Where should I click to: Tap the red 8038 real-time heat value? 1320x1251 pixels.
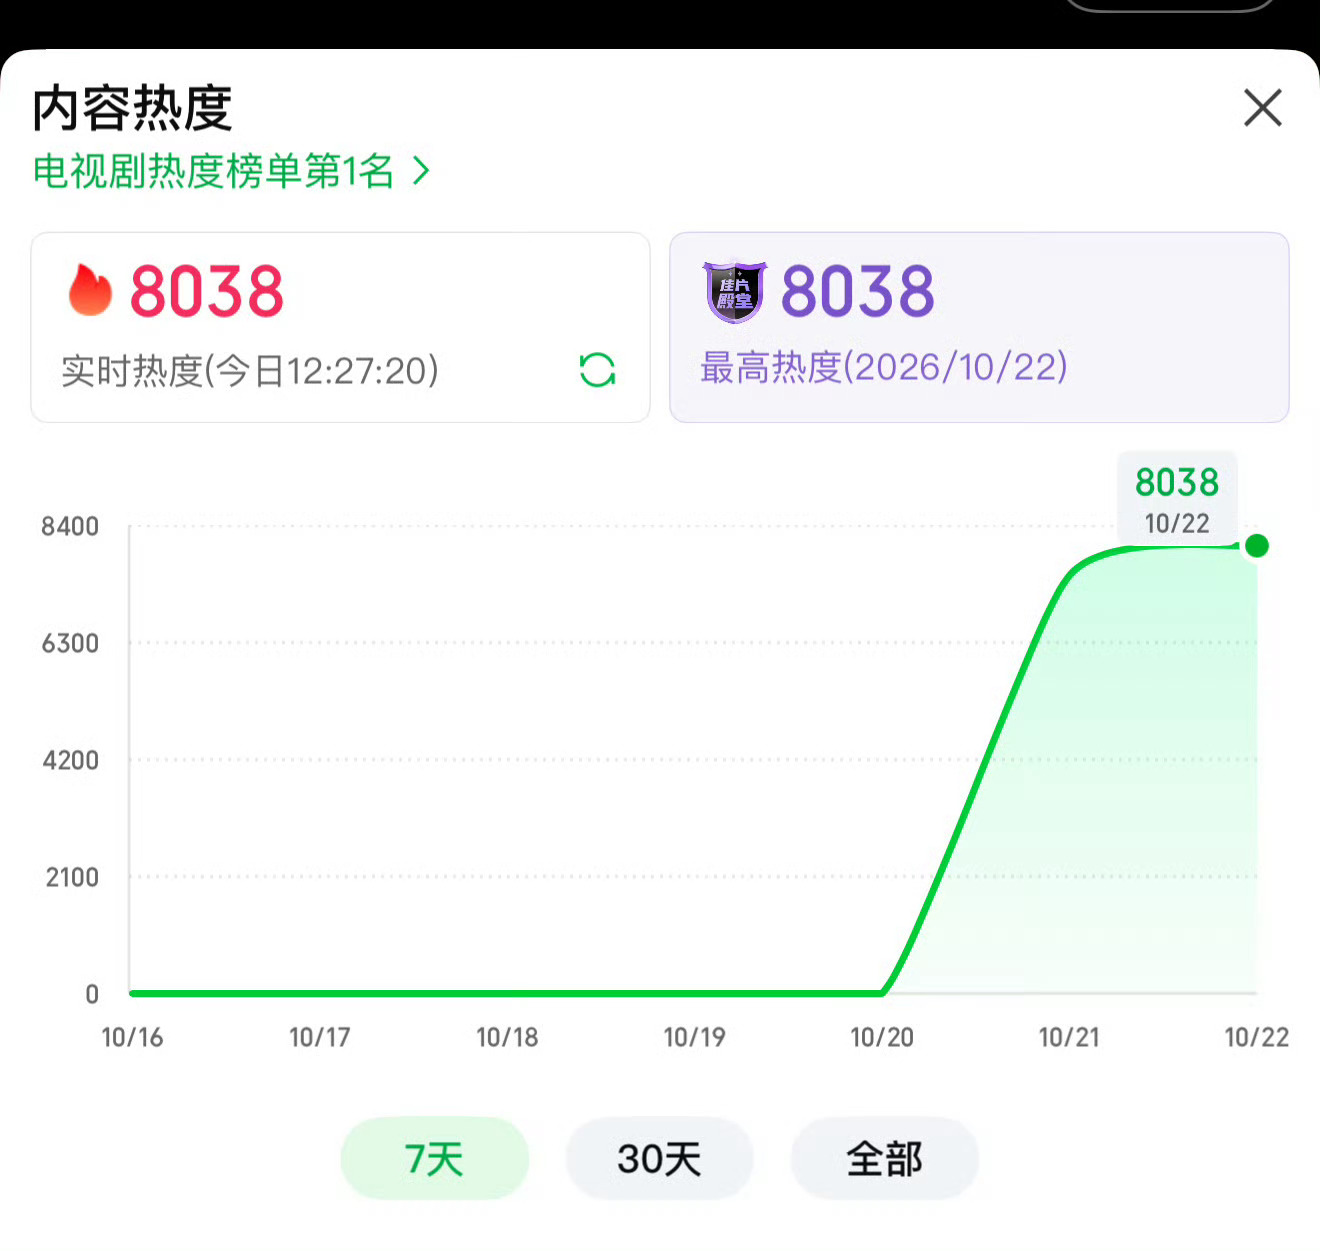[207, 292]
